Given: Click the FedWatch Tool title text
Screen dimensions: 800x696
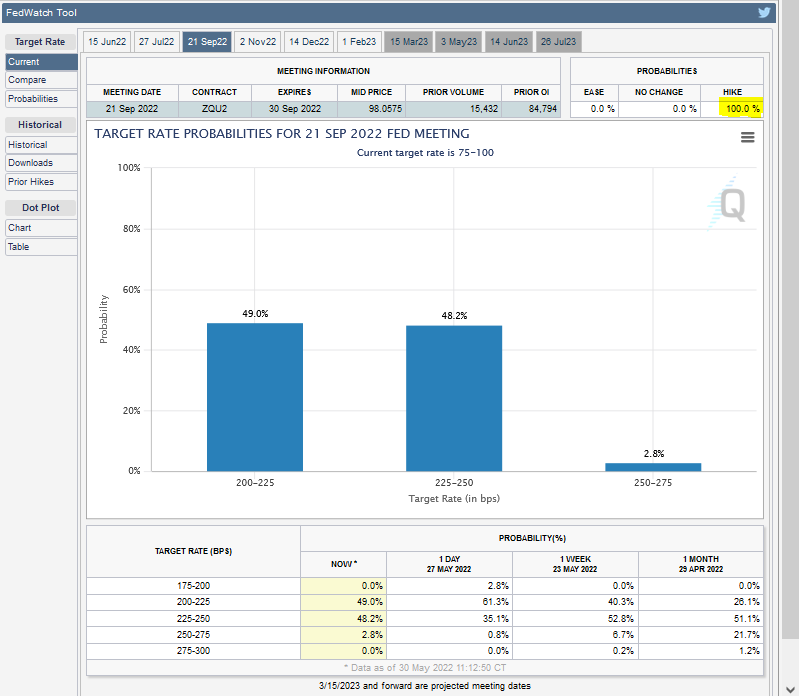Looking at the screenshot, I should pyautogui.click(x=41, y=13).
